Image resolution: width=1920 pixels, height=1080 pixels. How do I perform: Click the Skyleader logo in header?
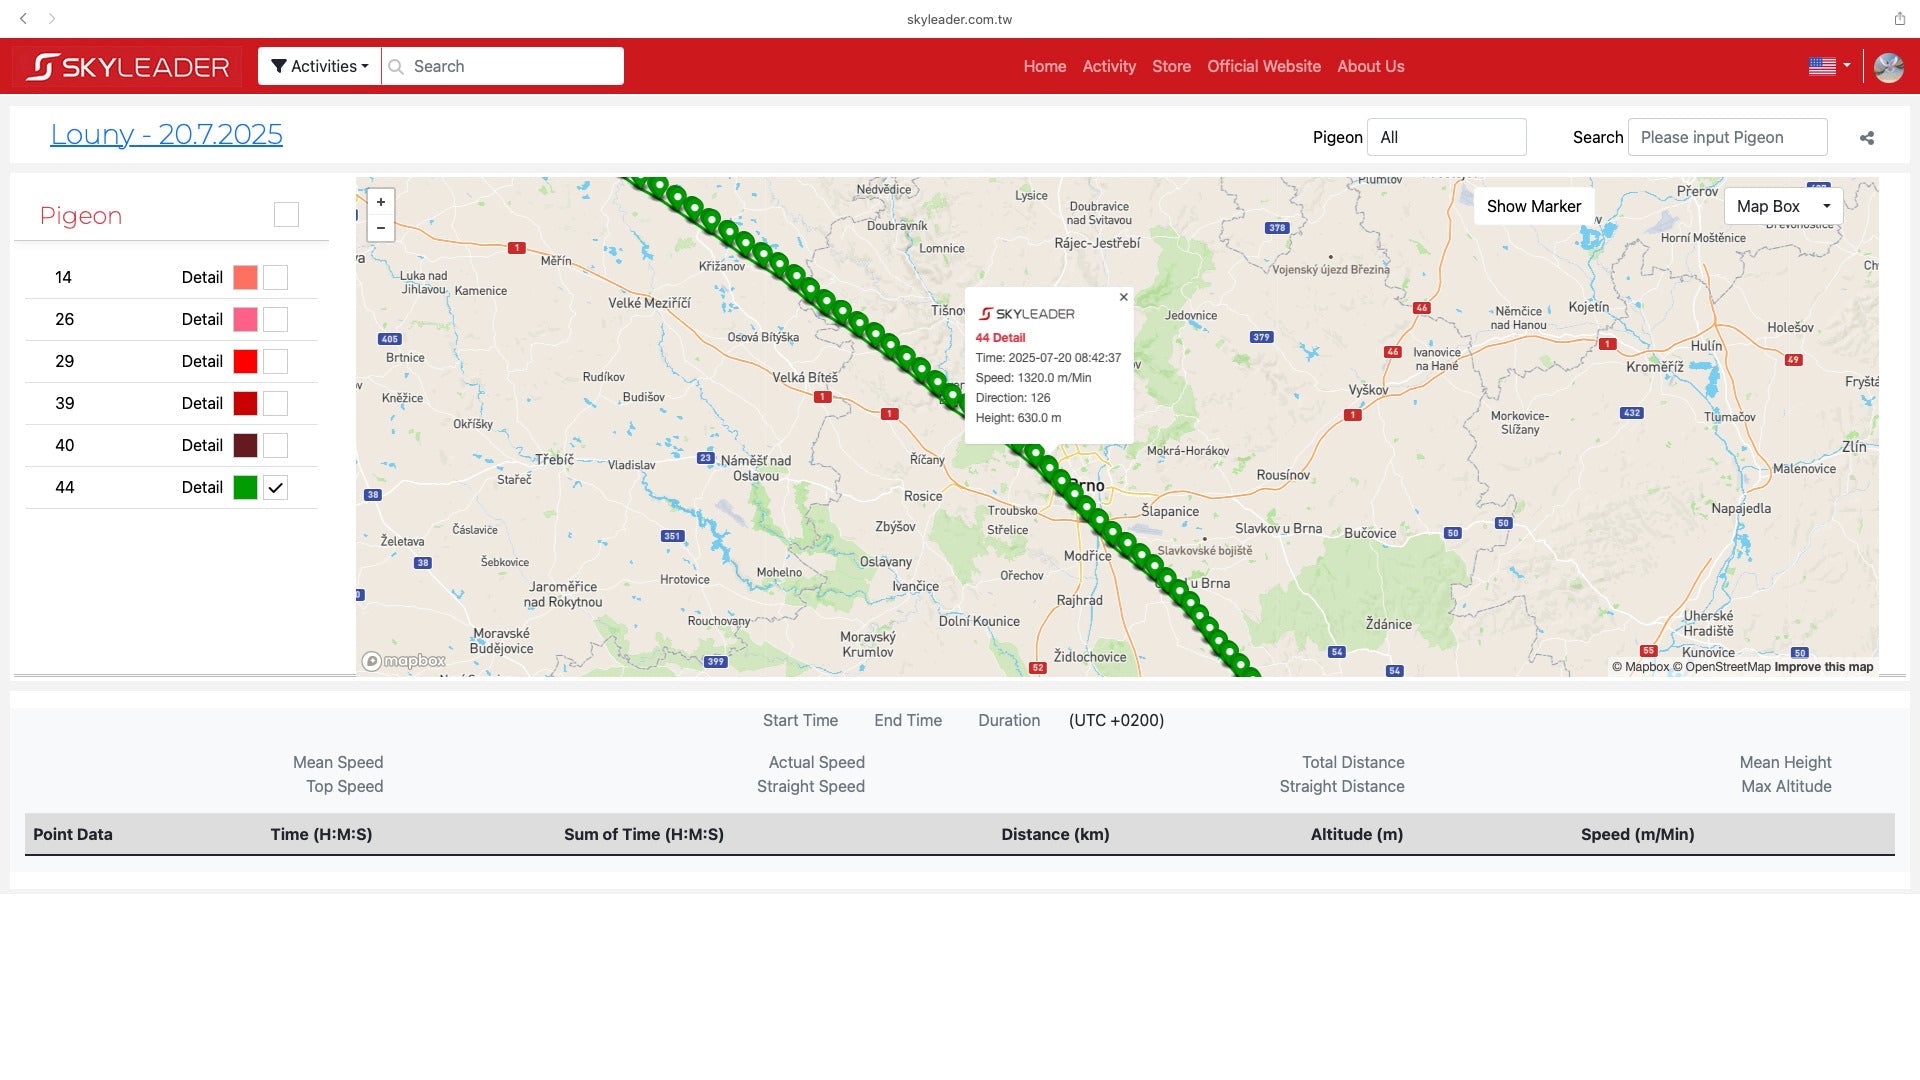(x=128, y=67)
